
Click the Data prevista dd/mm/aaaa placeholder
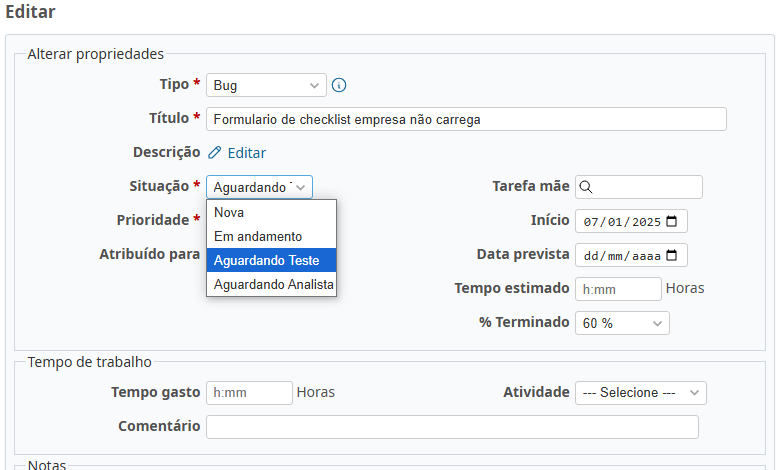tap(620, 256)
